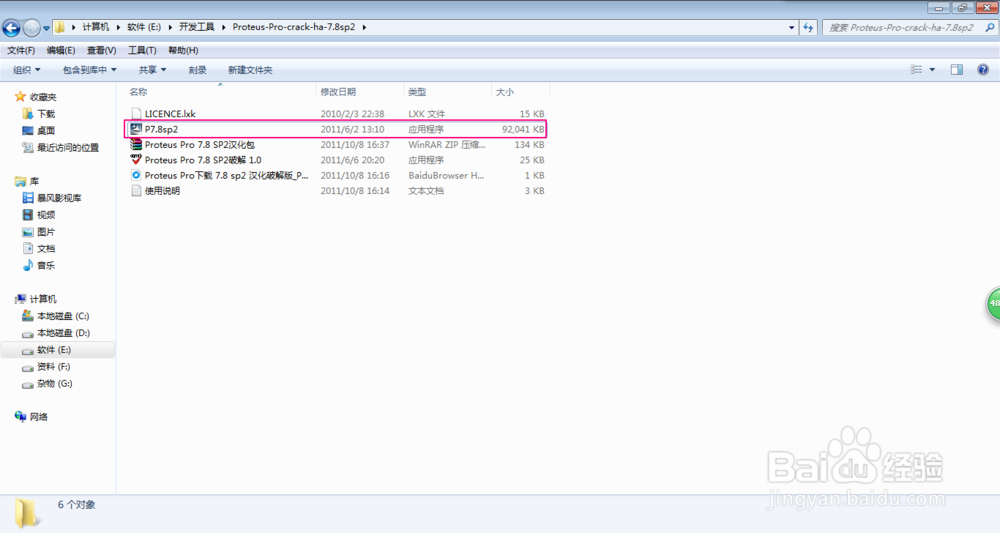Screen dimensions: 1000x533
Task: Click the WinRAR ZIP type cell
Action: [x=446, y=145]
